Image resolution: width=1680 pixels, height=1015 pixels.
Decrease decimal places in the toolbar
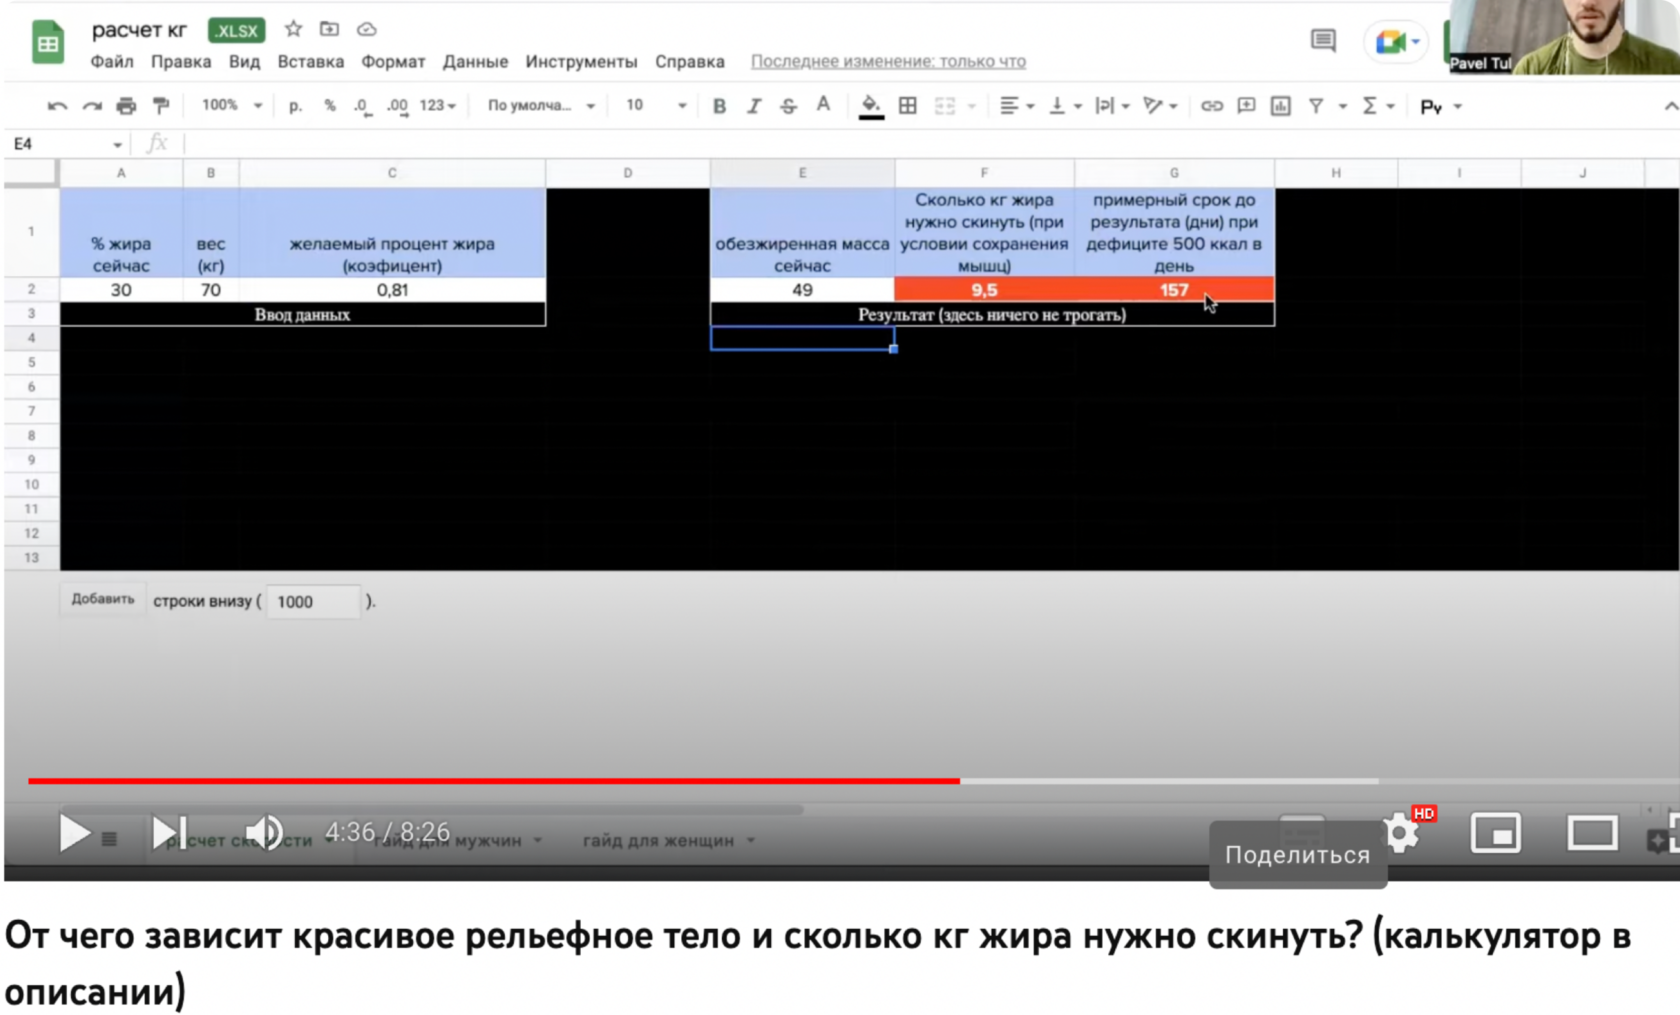point(362,106)
